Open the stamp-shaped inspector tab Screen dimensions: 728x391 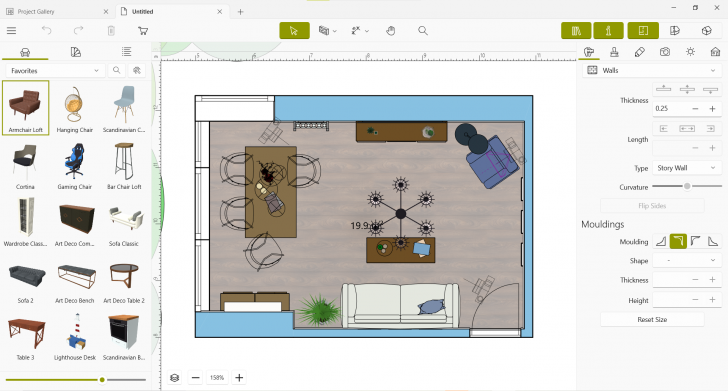coord(614,52)
